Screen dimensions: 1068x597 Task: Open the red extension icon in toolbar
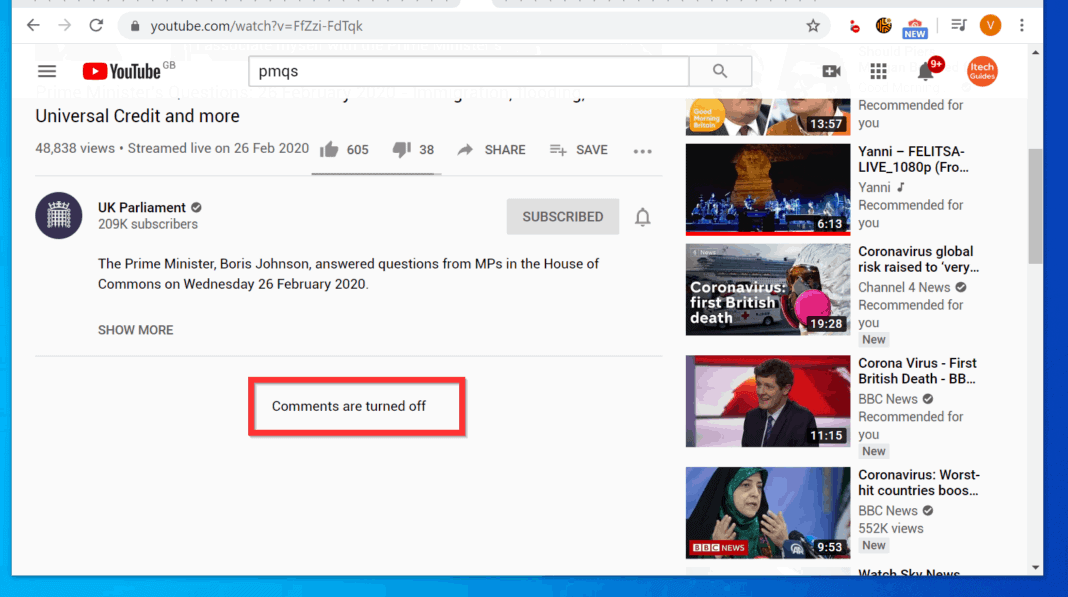coord(855,27)
